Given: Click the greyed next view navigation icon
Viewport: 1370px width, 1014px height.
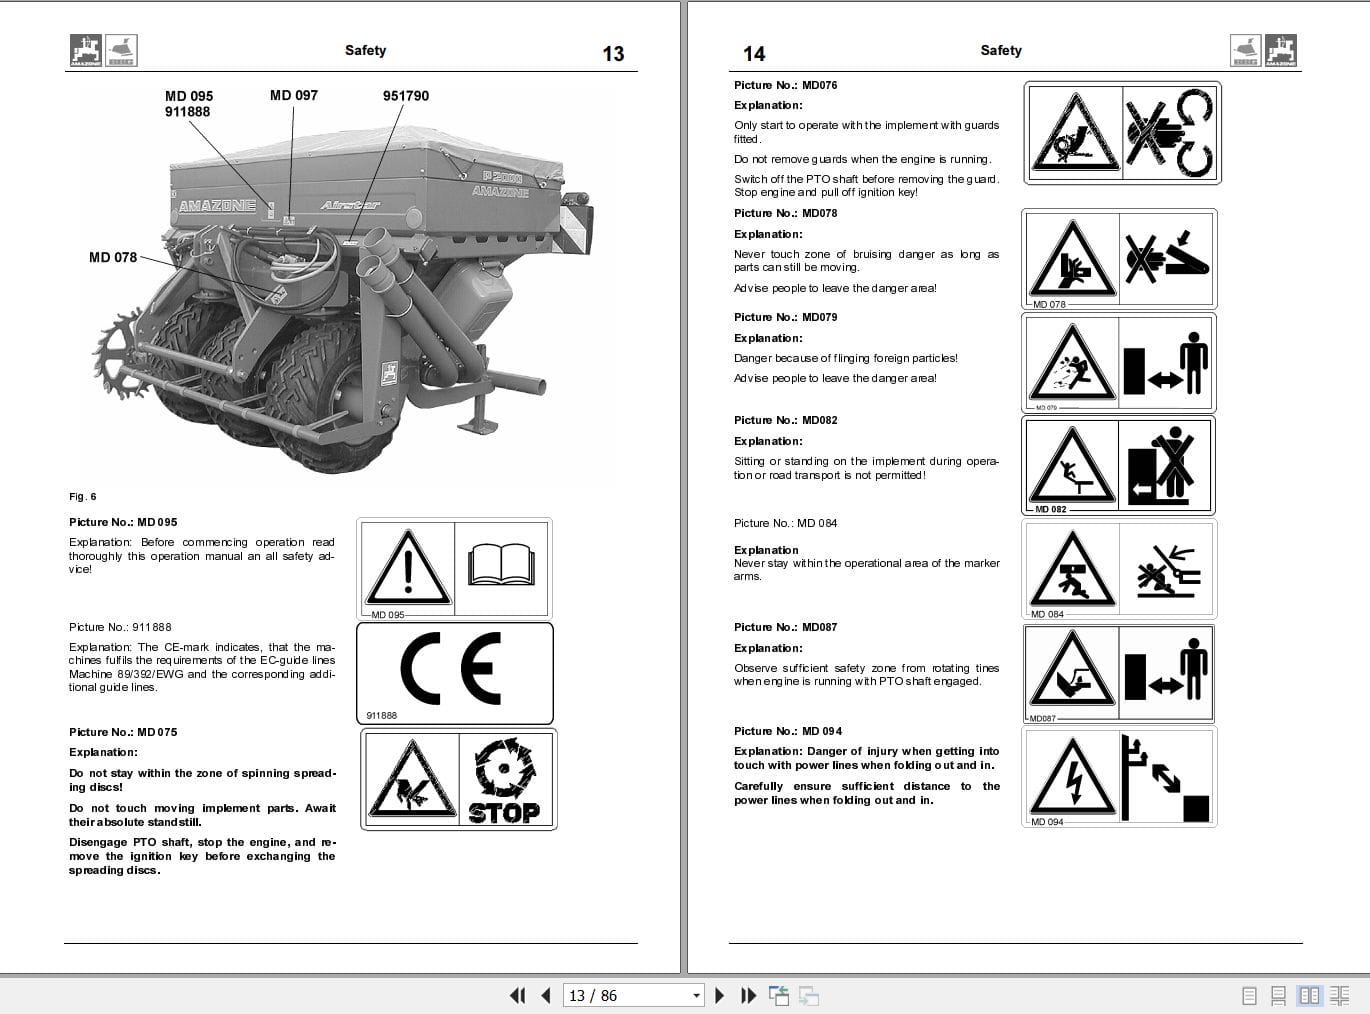Looking at the screenshot, I should click(x=809, y=995).
